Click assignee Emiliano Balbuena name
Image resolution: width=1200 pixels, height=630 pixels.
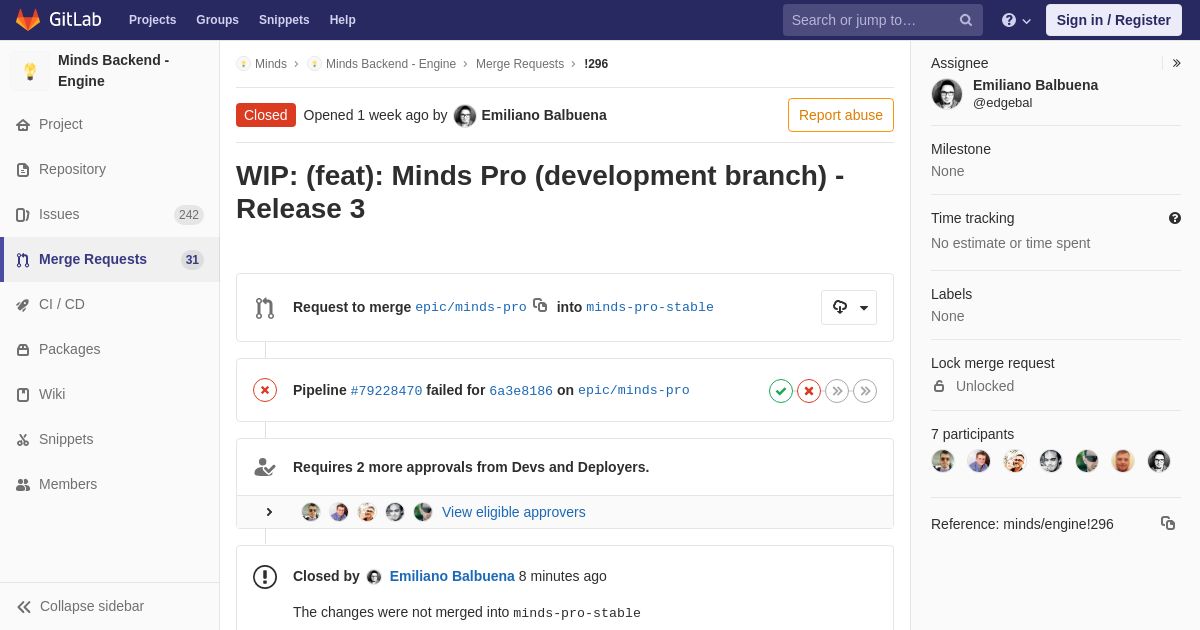point(1035,85)
